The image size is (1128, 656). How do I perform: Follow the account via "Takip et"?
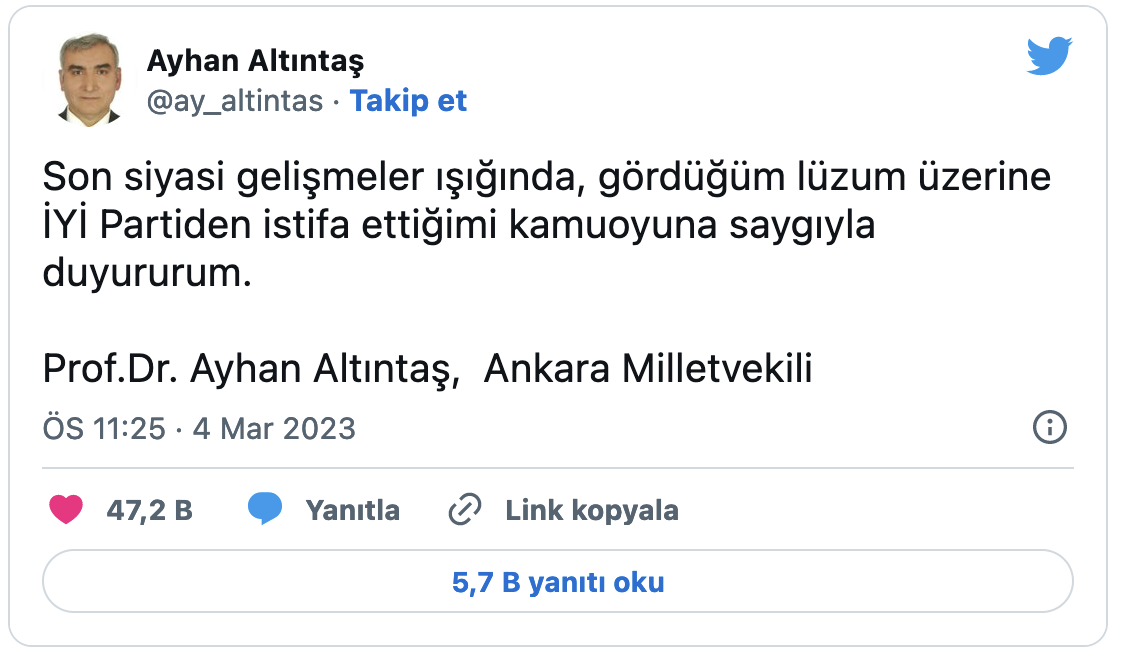tap(408, 101)
